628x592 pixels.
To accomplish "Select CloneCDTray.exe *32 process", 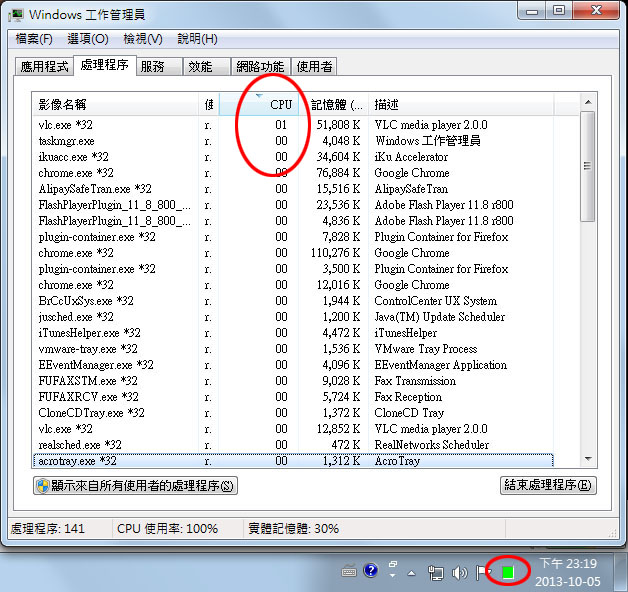I will pos(293,413).
